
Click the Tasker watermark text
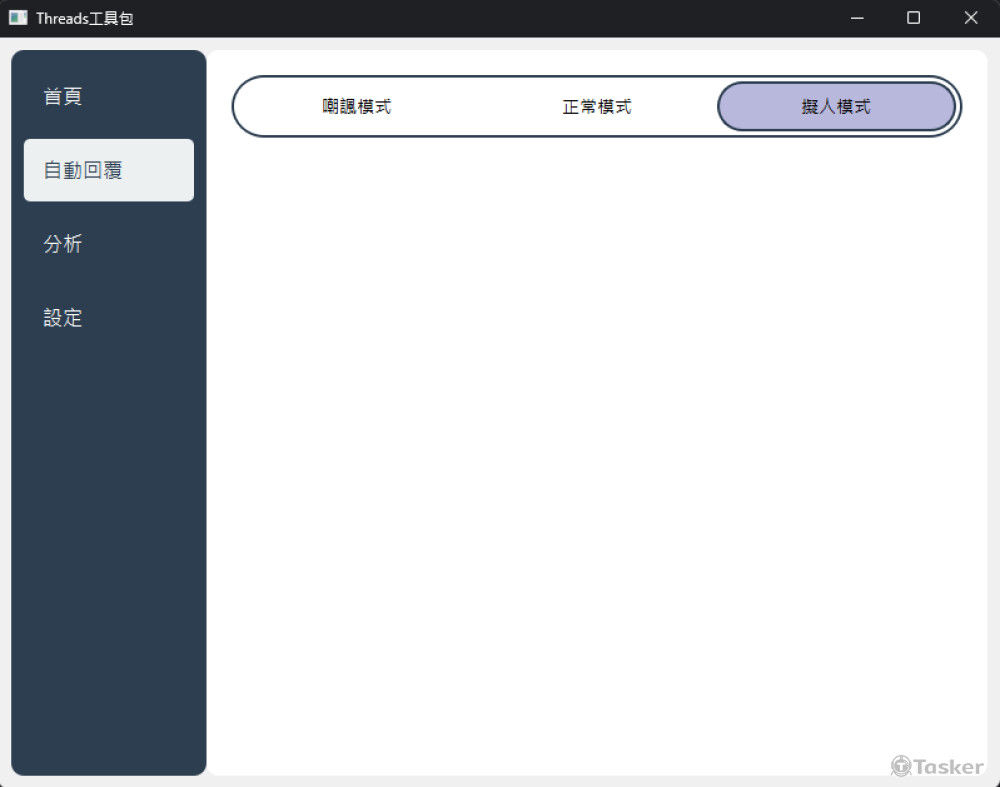[x=948, y=767]
